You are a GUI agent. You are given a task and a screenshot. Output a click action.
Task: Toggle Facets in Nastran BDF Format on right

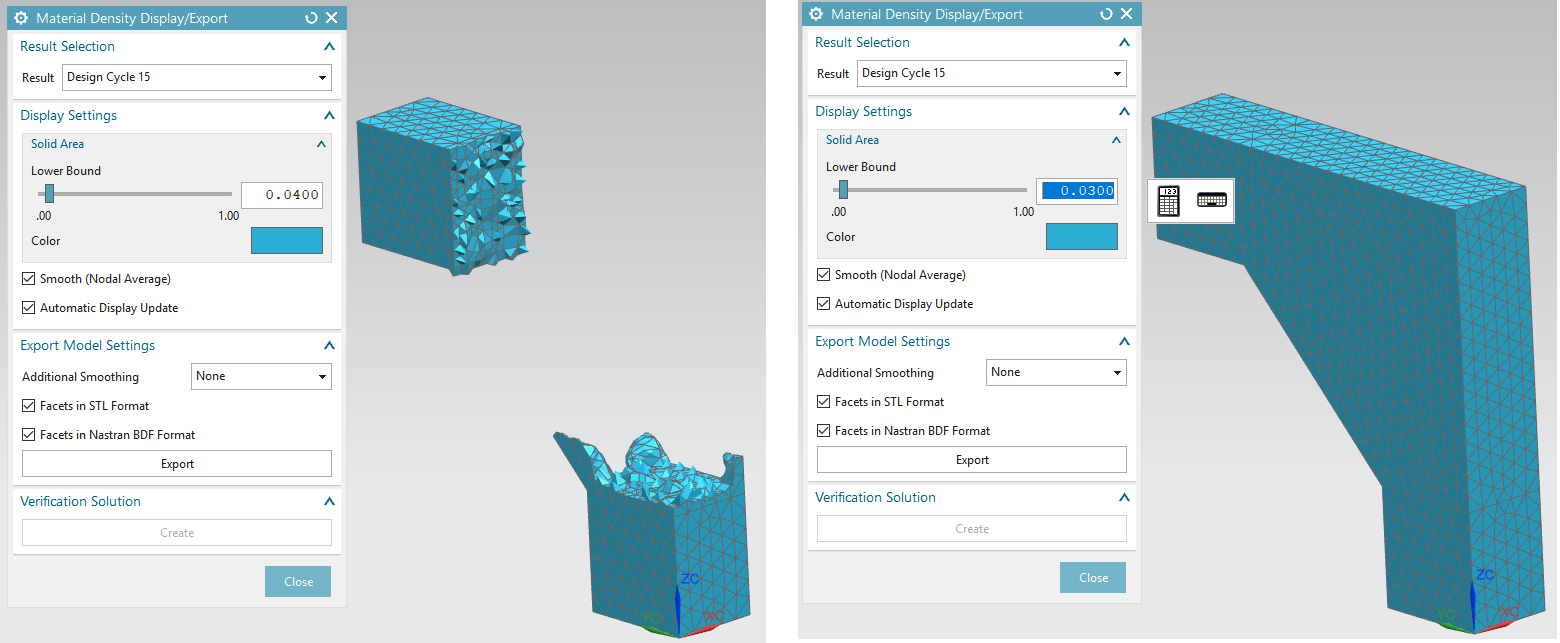point(823,431)
